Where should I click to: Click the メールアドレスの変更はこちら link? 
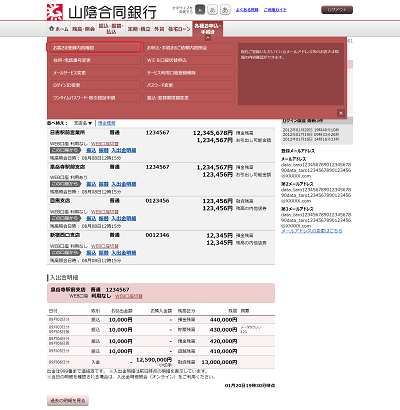[x=312, y=231]
